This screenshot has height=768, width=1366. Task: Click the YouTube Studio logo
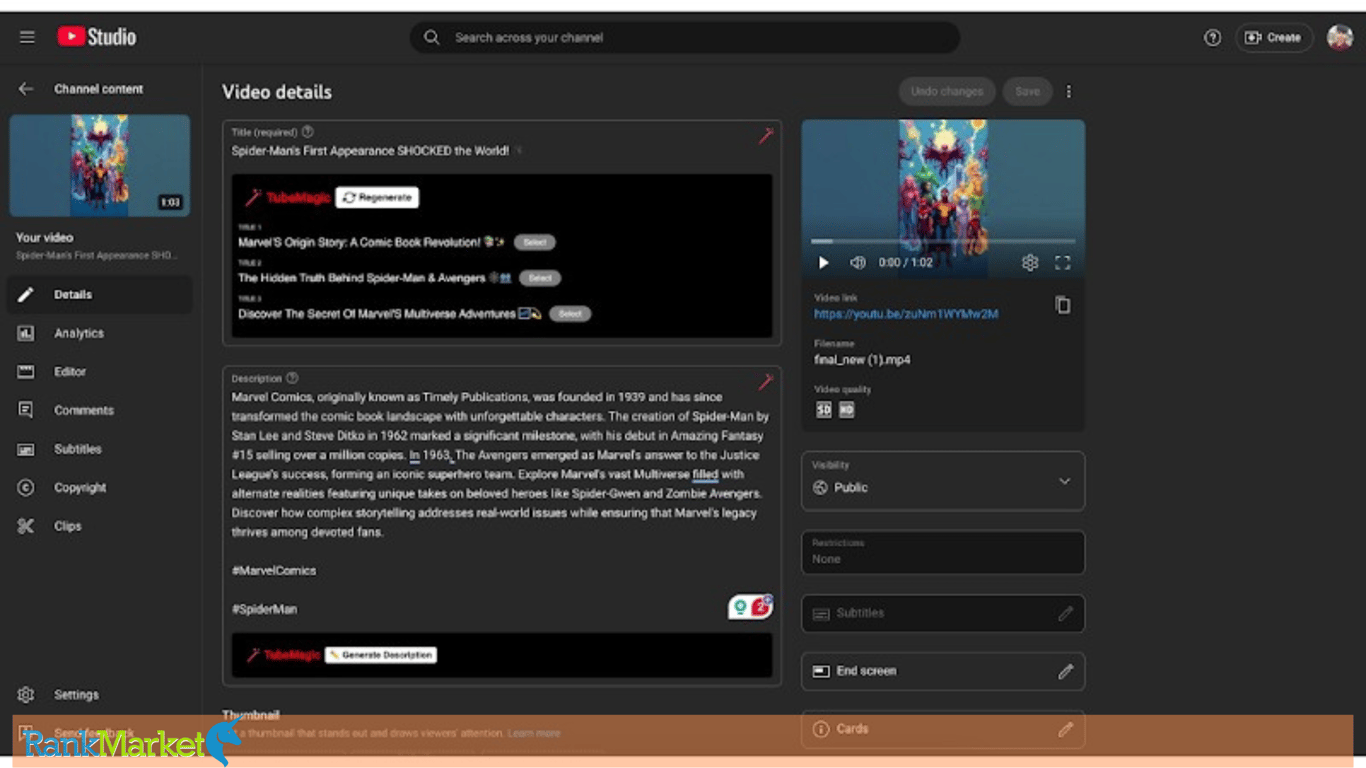coord(96,37)
